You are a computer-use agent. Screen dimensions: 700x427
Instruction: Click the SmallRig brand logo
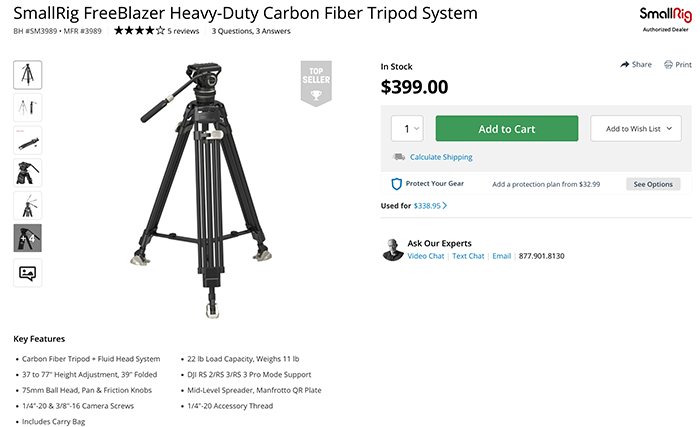coord(665,20)
